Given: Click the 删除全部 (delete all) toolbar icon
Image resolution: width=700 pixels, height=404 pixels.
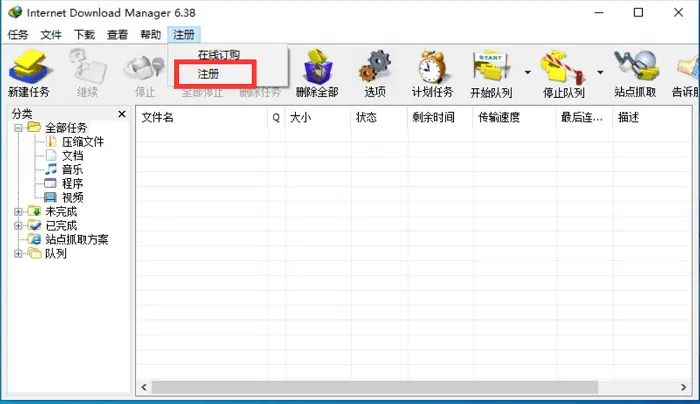Looking at the screenshot, I should (x=317, y=67).
